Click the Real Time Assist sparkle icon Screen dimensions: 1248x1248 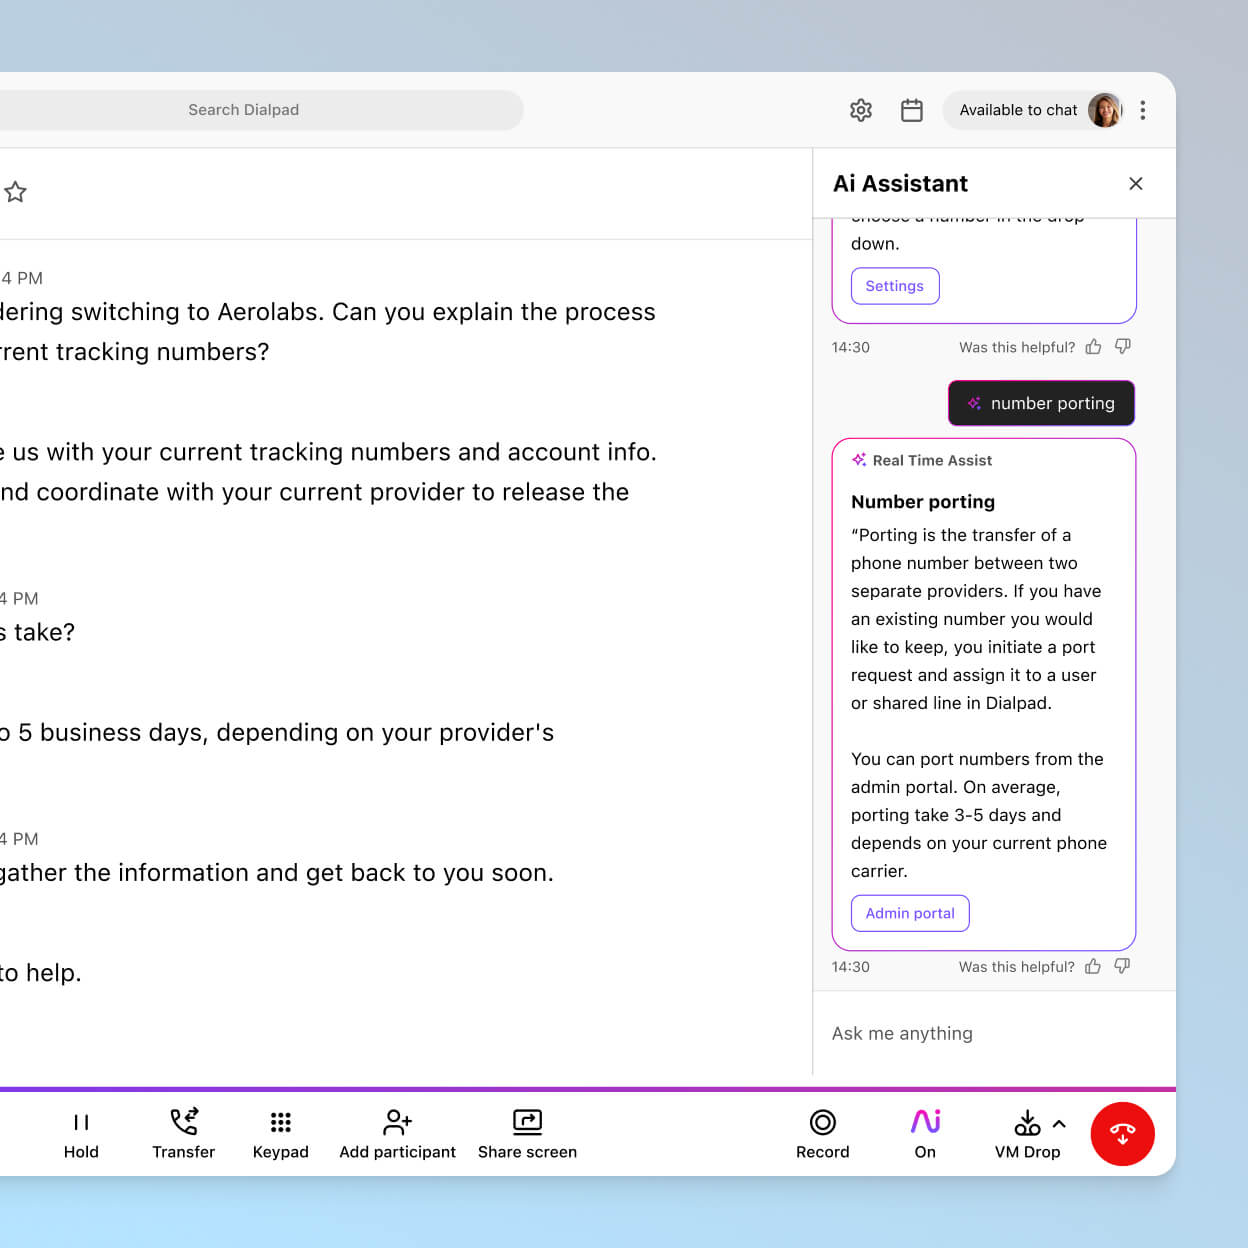click(859, 460)
